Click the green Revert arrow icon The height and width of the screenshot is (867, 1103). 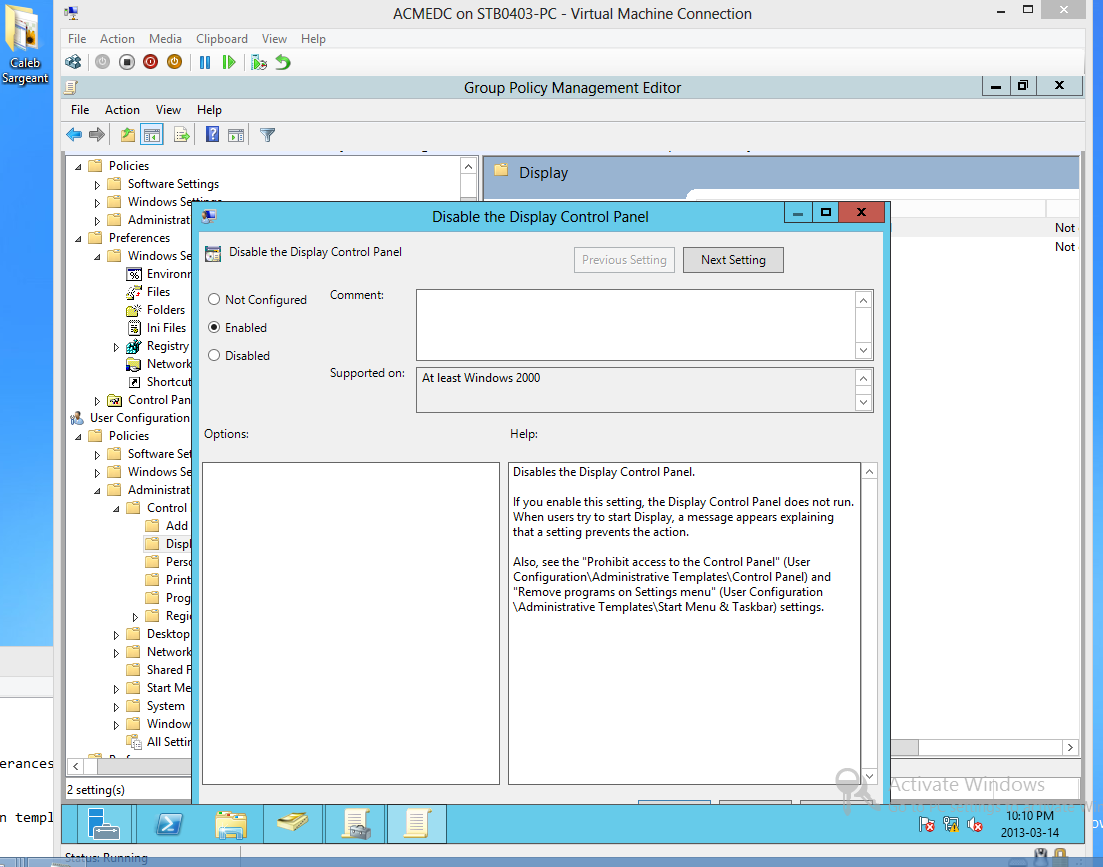[283, 62]
